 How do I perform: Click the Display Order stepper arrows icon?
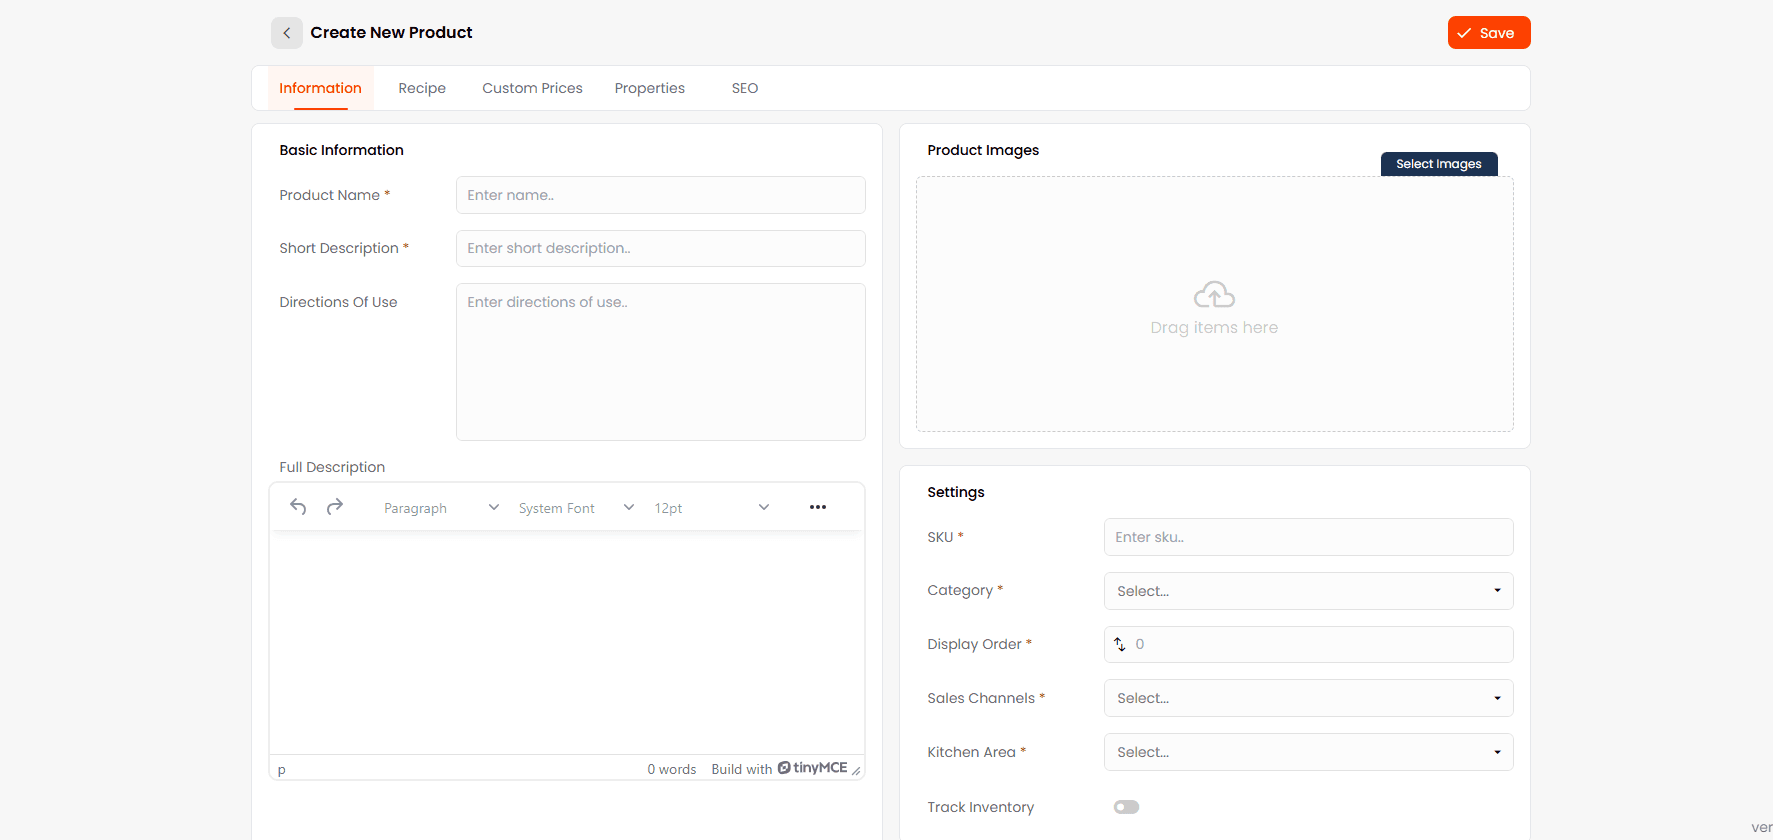1120,645
